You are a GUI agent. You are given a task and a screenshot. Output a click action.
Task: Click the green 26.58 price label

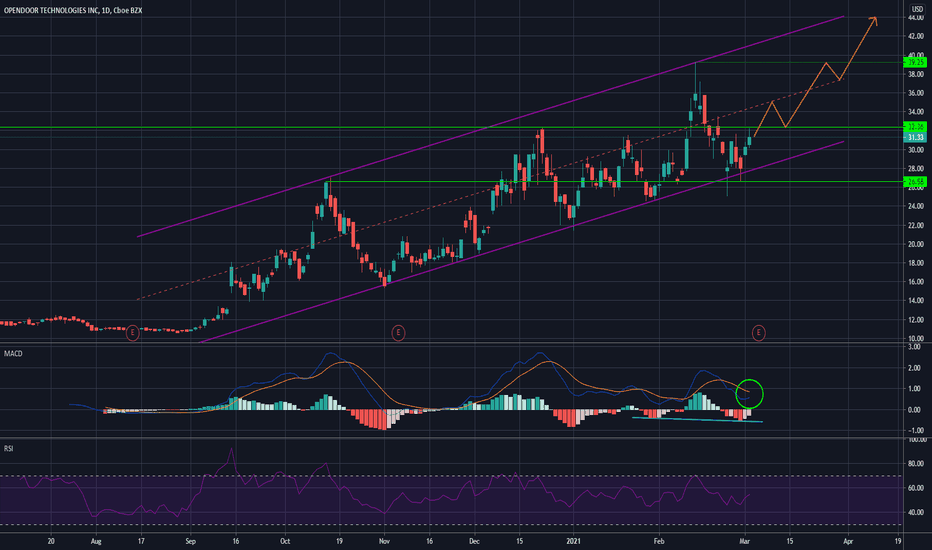915,181
